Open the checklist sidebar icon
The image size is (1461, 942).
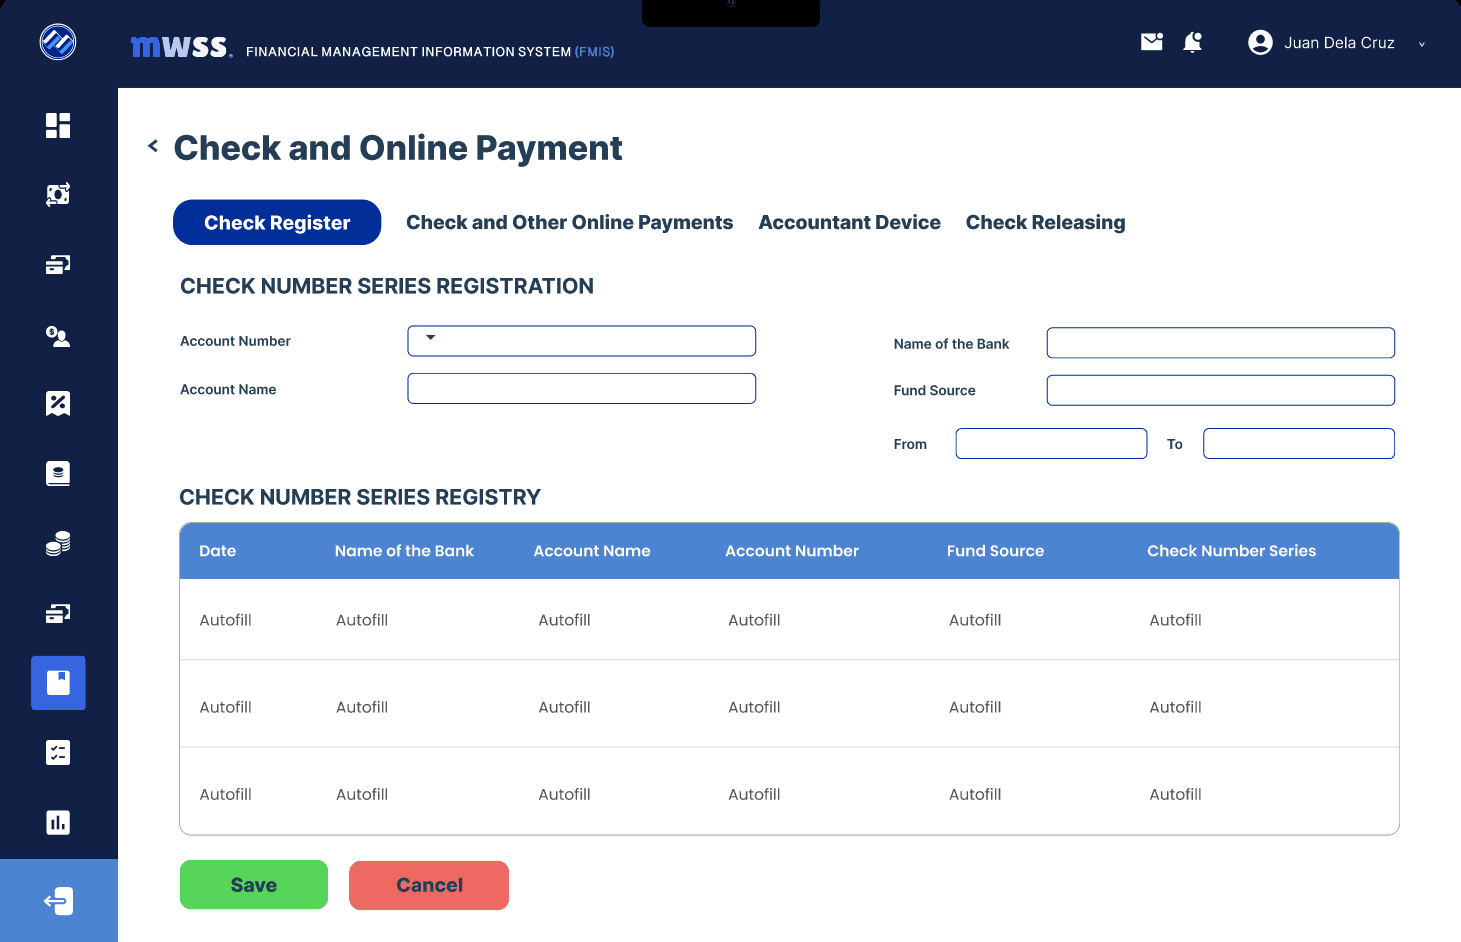coord(58,753)
